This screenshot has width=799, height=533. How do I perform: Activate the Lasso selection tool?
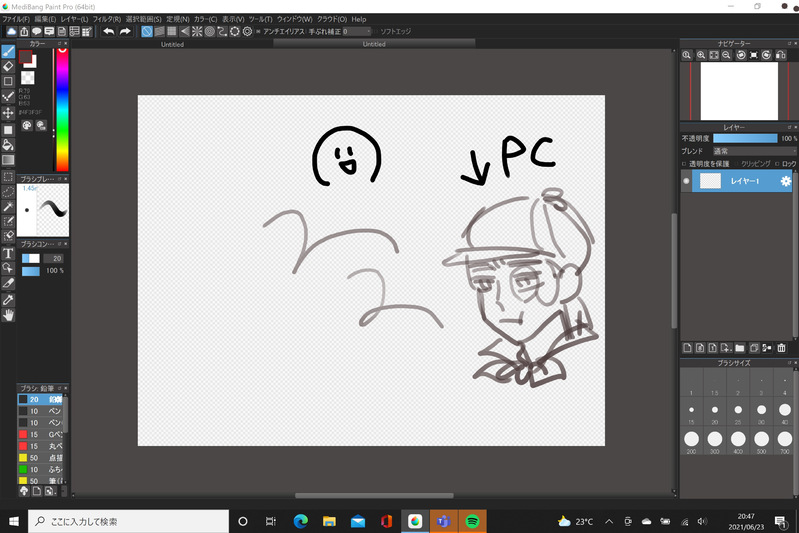8,192
